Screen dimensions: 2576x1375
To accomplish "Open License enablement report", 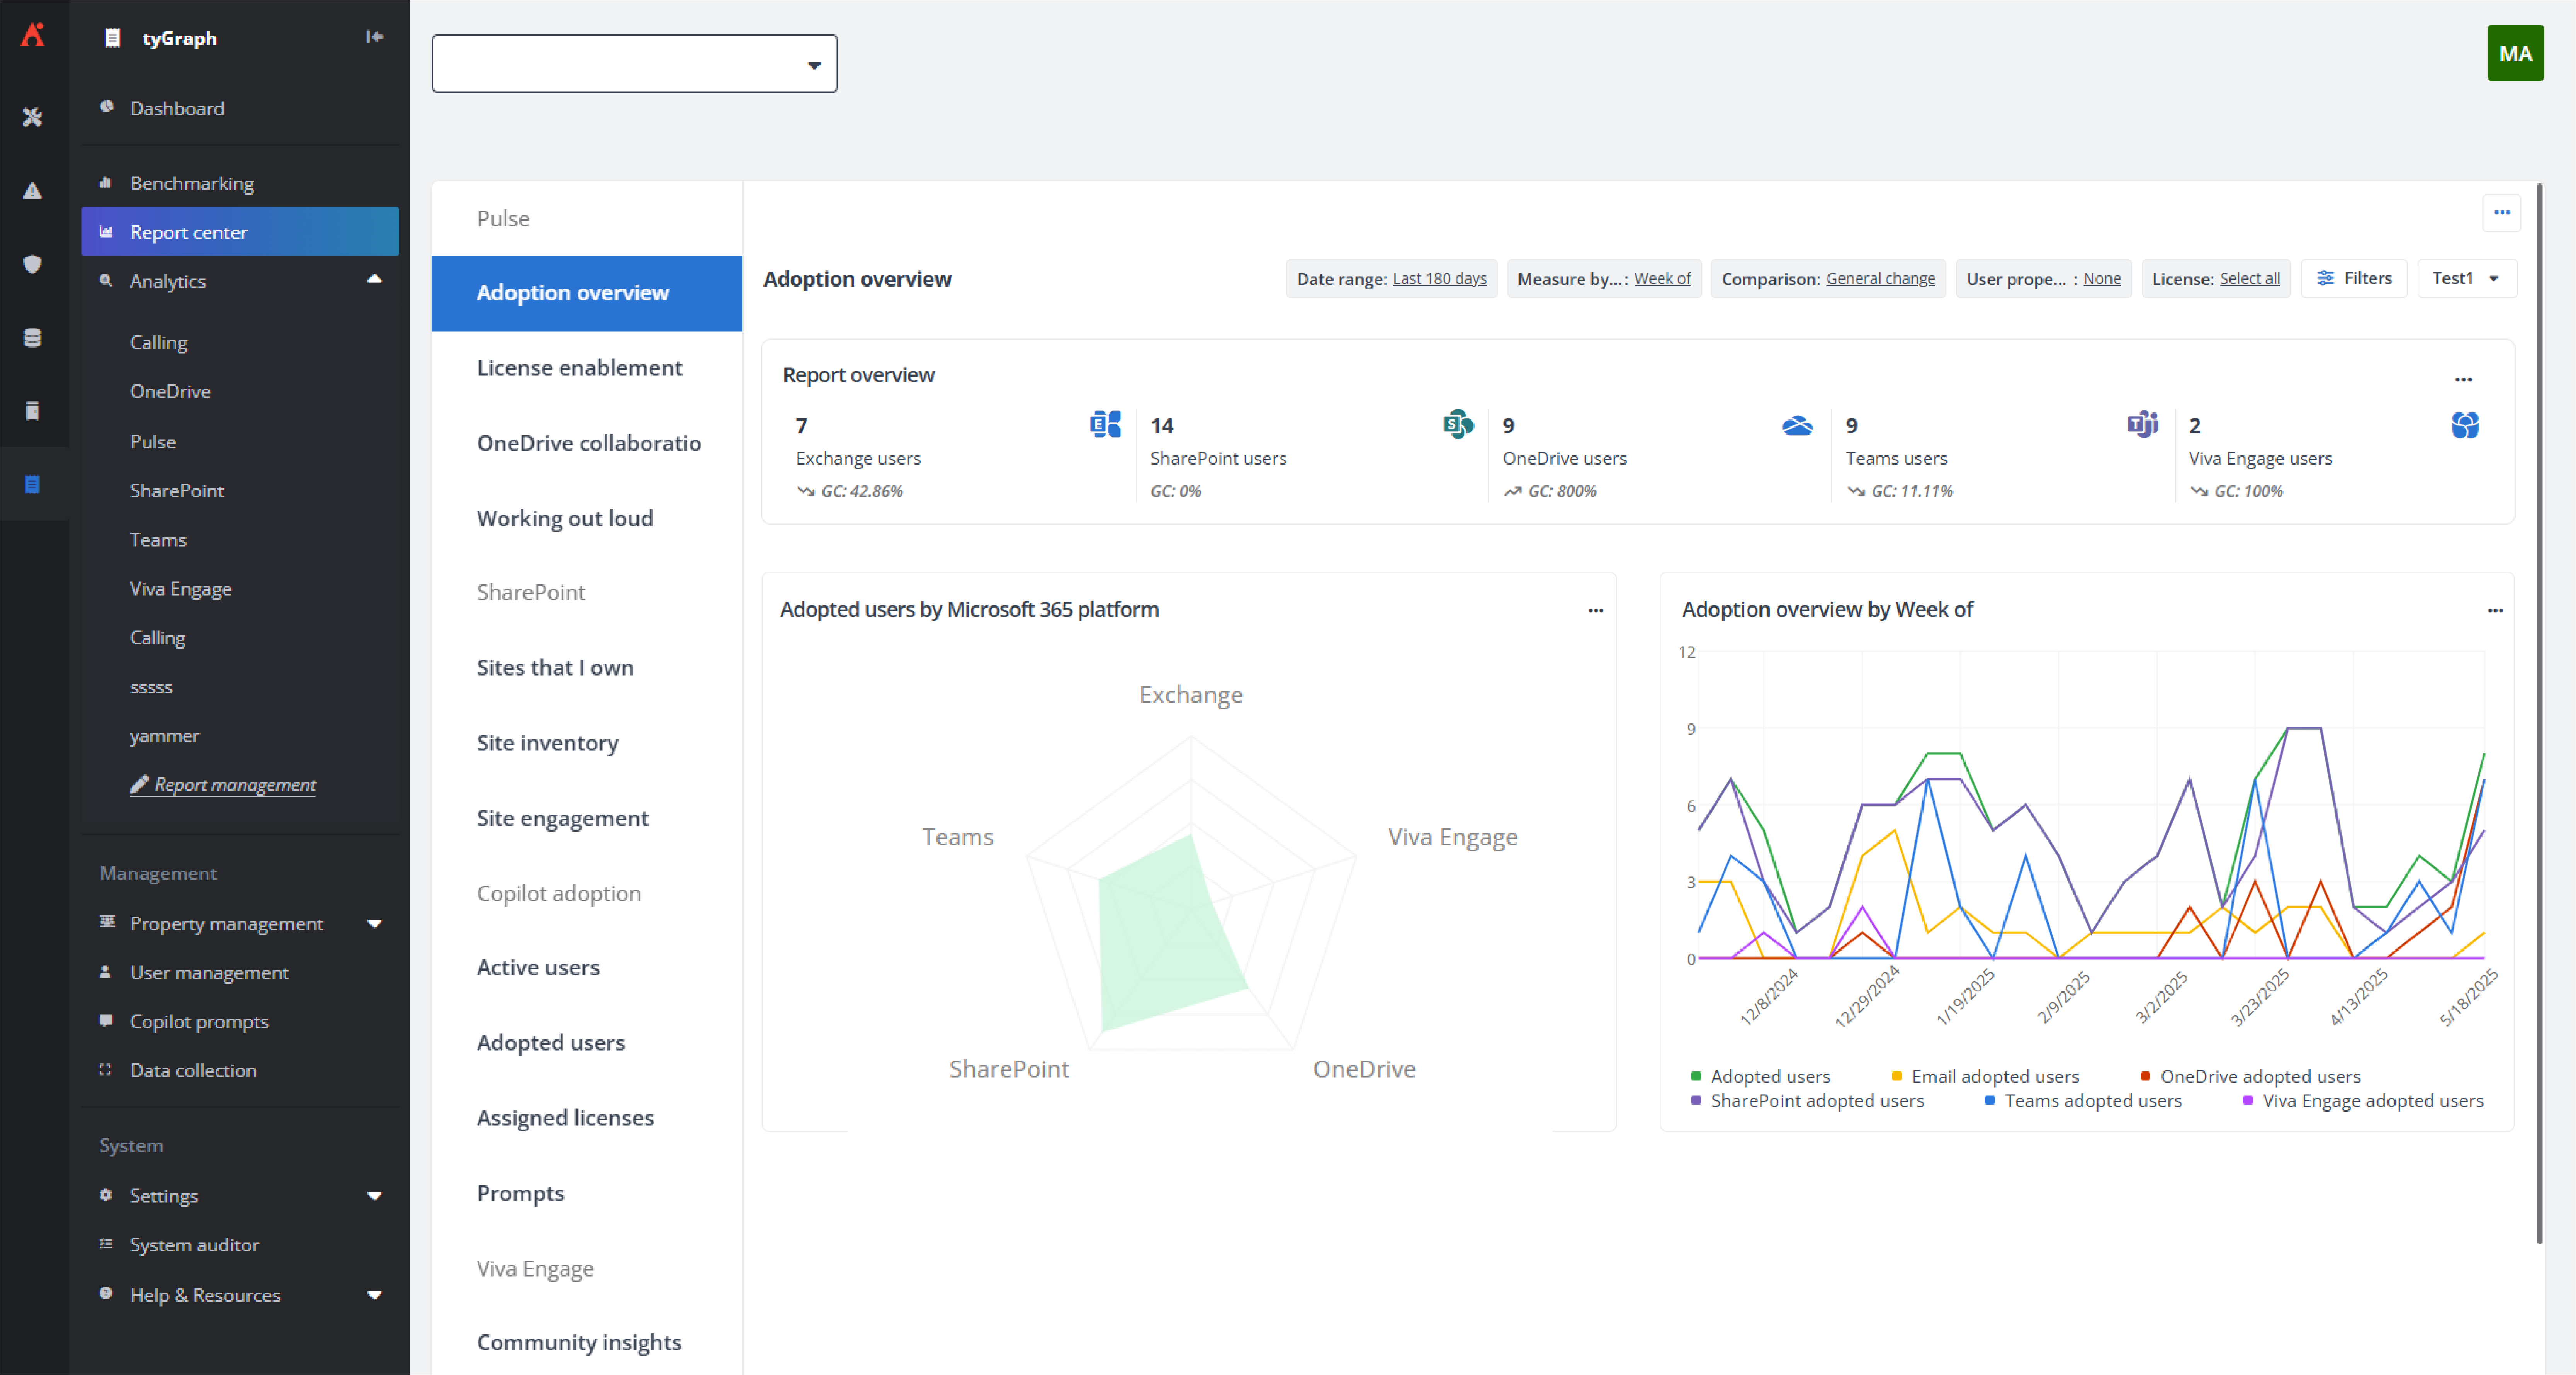I will 579,368.
